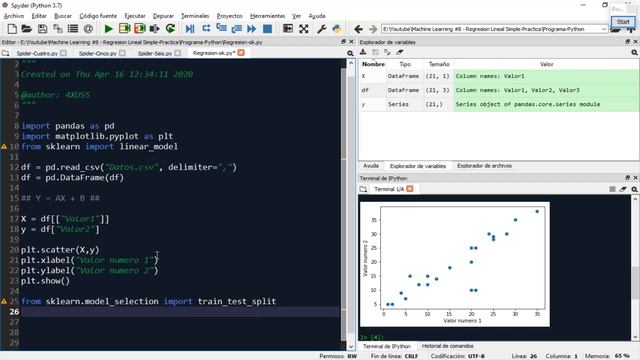Select variable y Series row
Viewport: 640px width, 360px height.
click(x=499, y=104)
